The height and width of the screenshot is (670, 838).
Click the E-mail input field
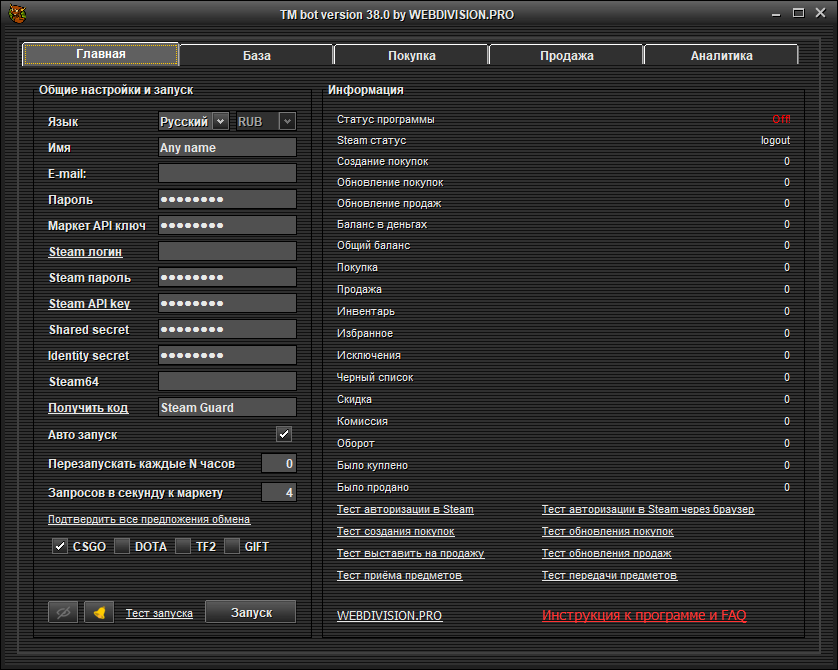[227, 174]
